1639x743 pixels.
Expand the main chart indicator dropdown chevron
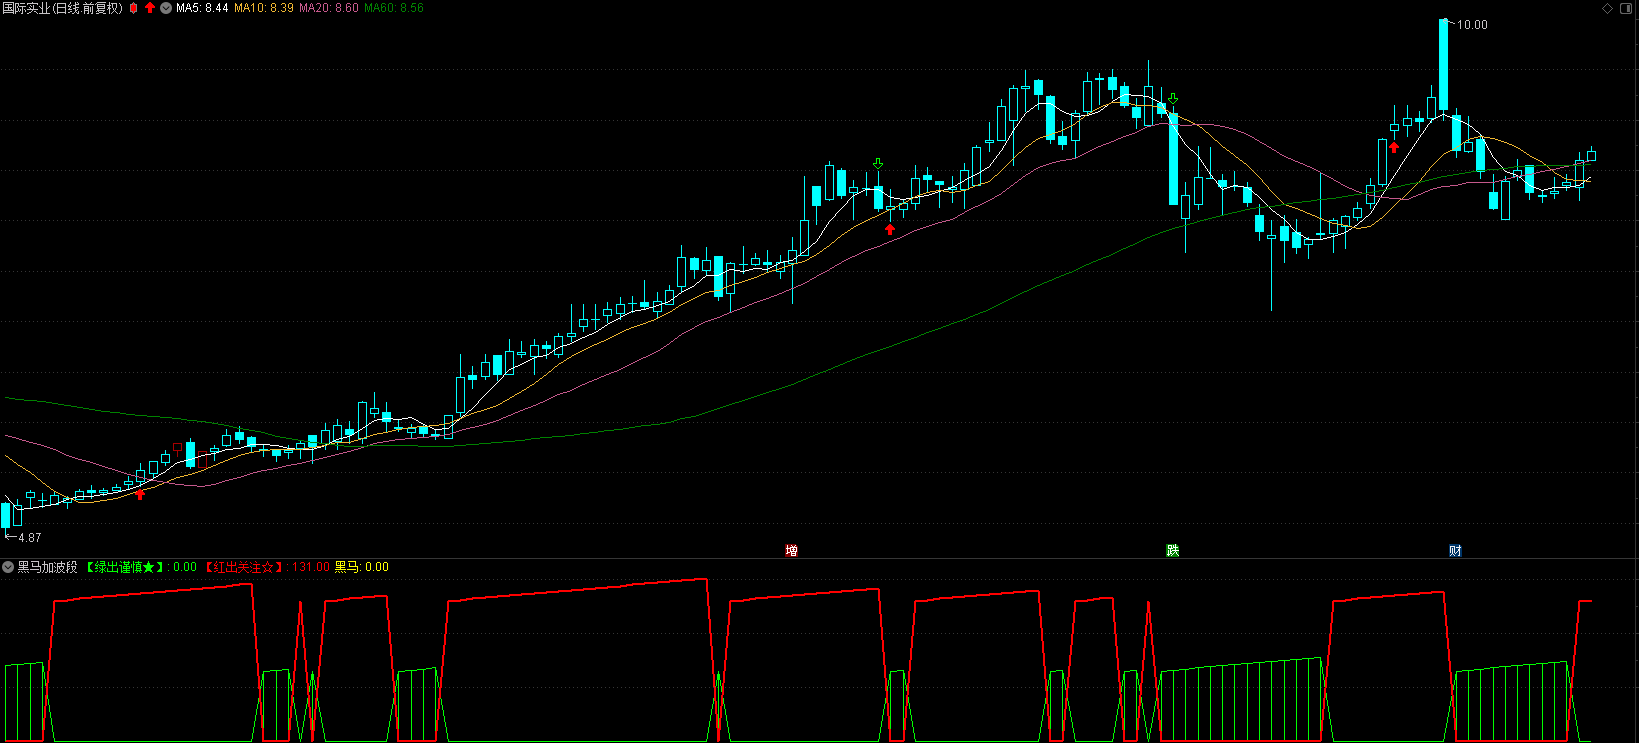click(166, 8)
